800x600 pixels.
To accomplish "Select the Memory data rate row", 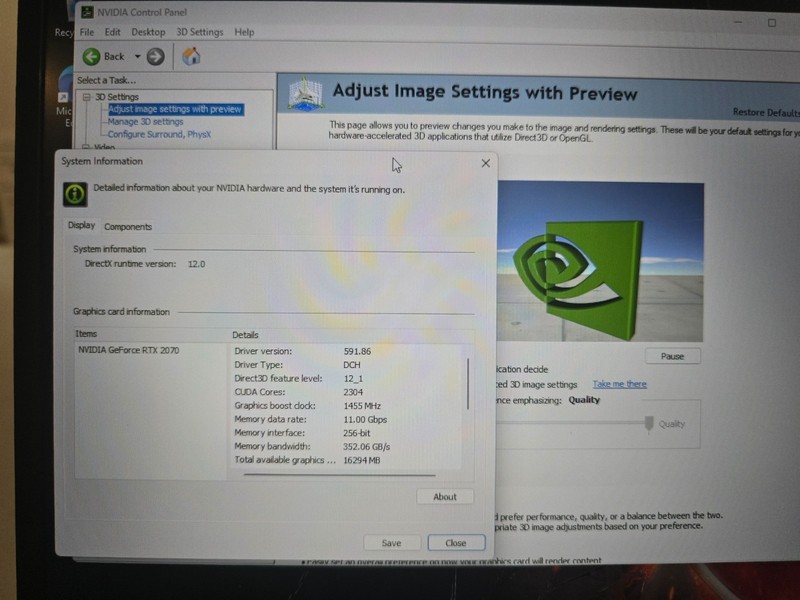I will (x=347, y=419).
